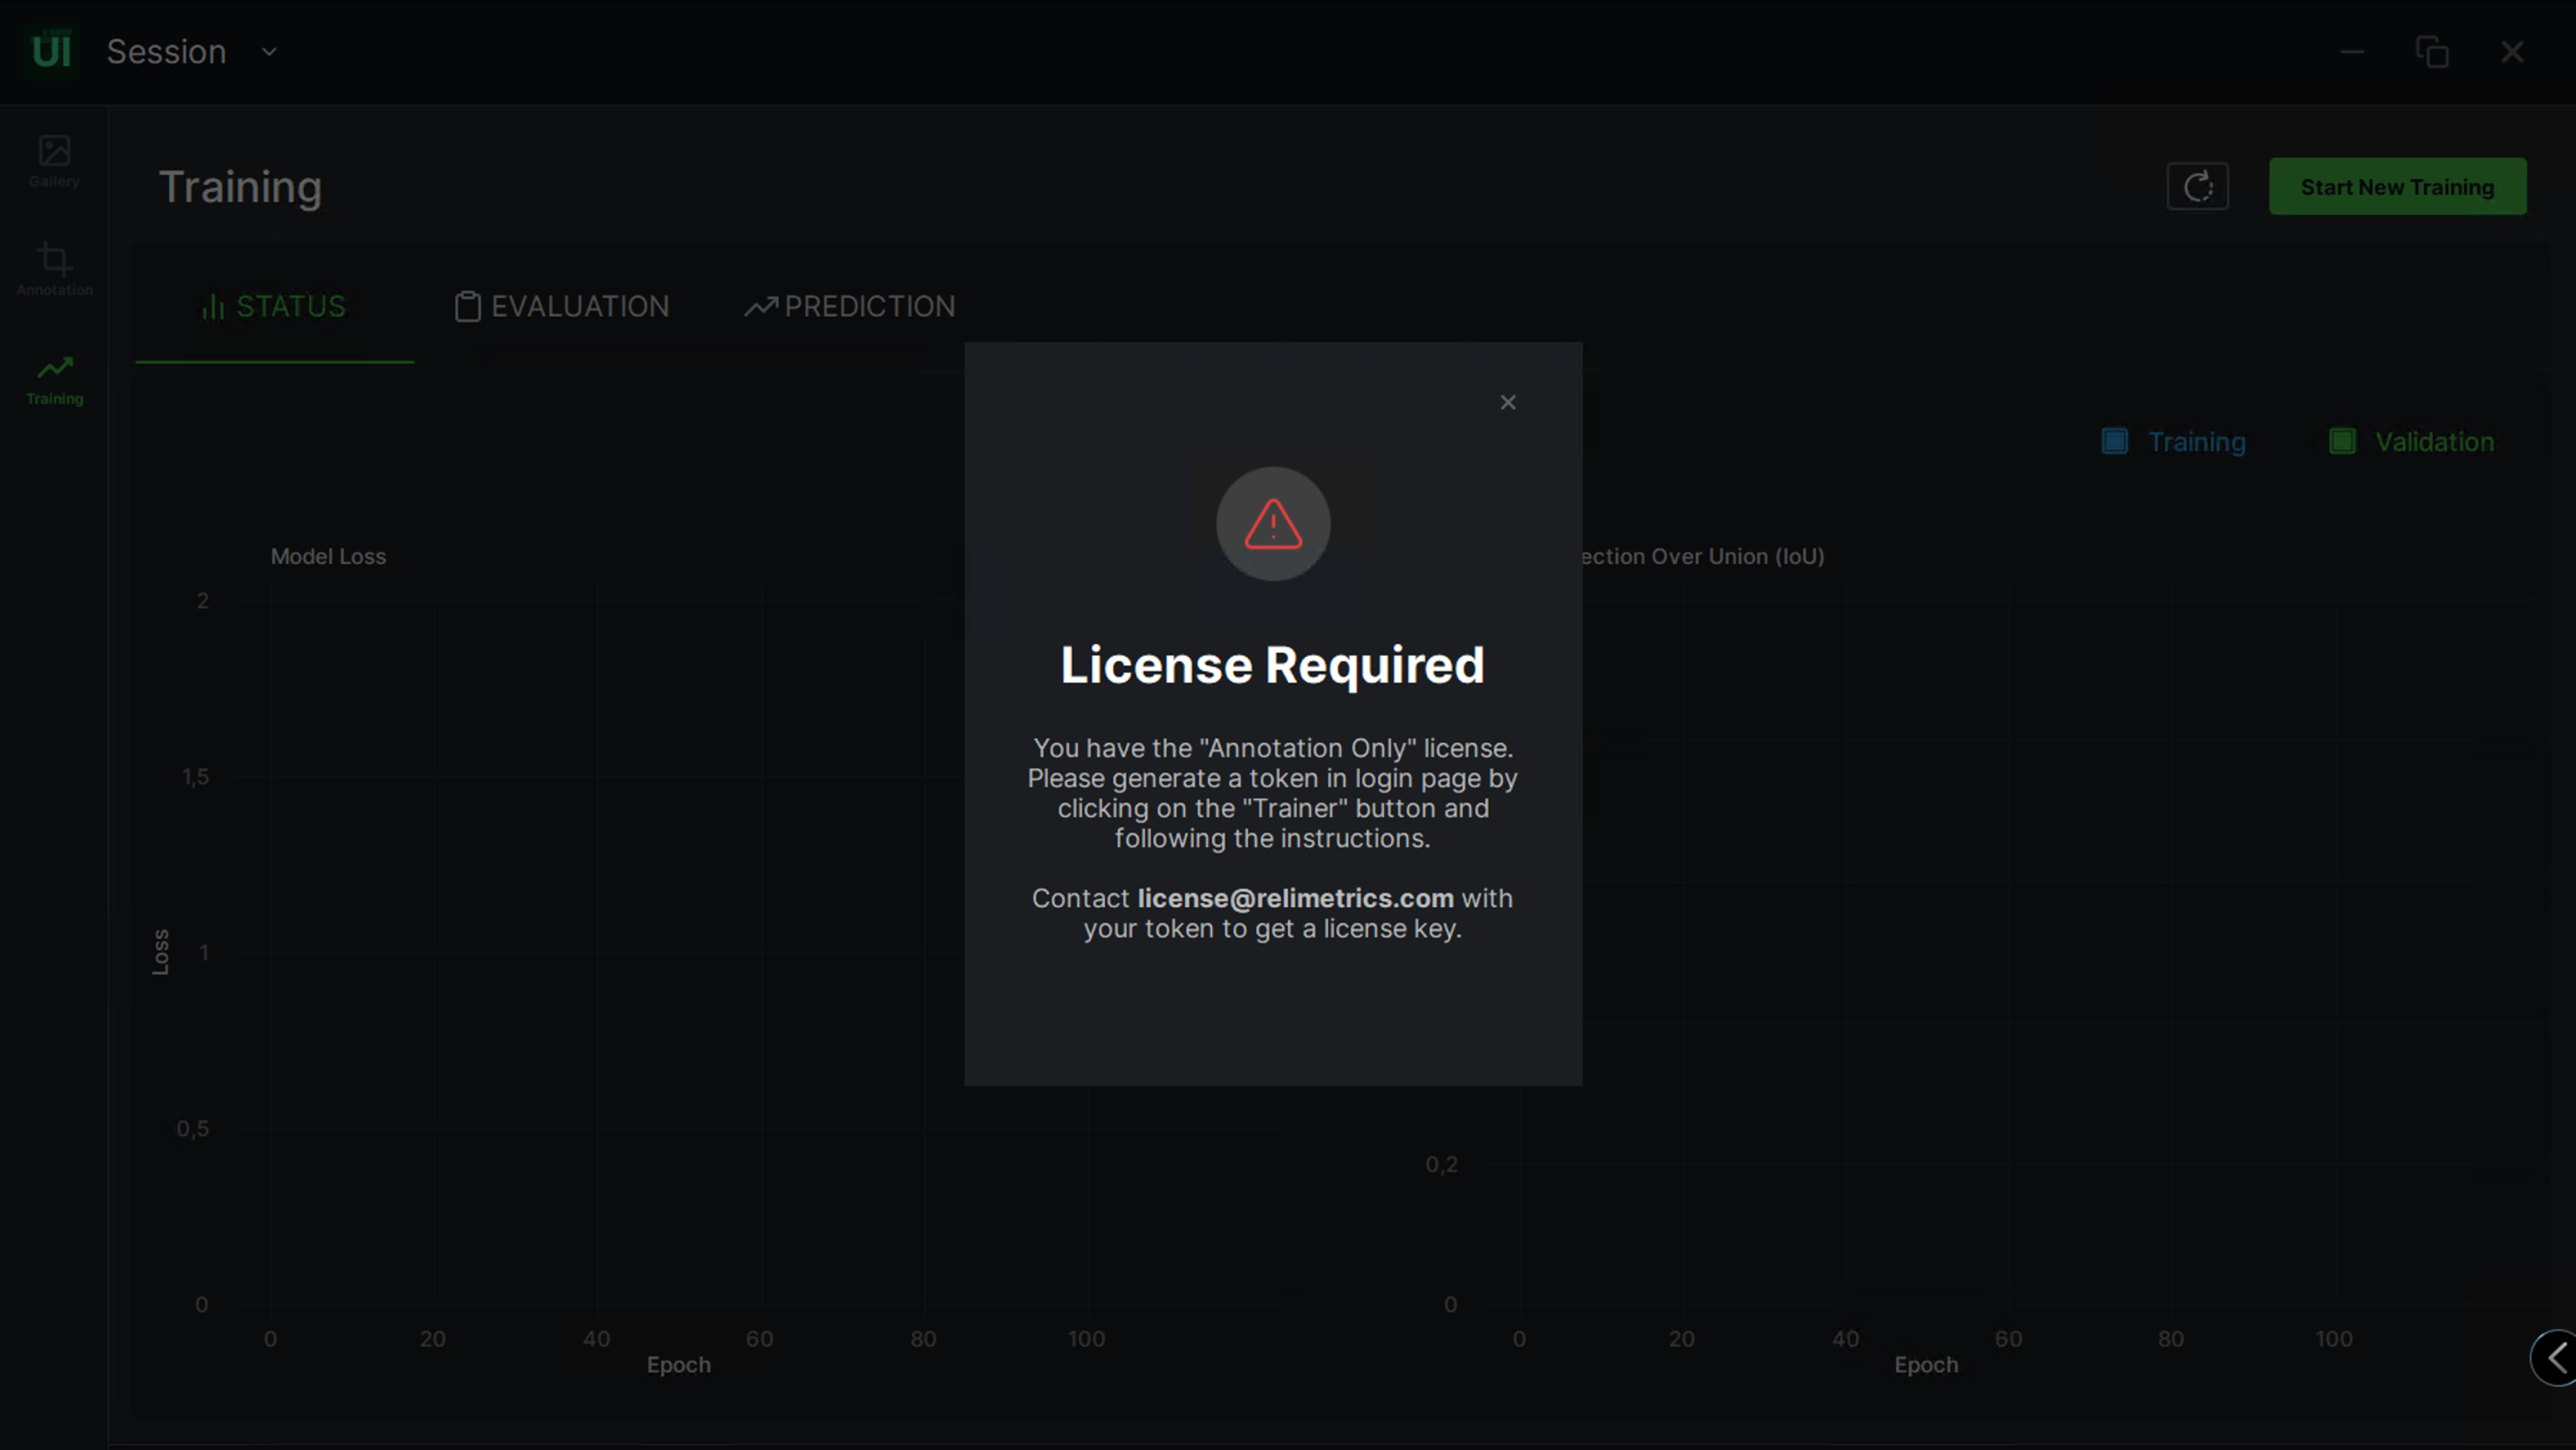Switch to the PREDICTION tab
This screenshot has height=1450, width=2576.
[x=850, y=306]
